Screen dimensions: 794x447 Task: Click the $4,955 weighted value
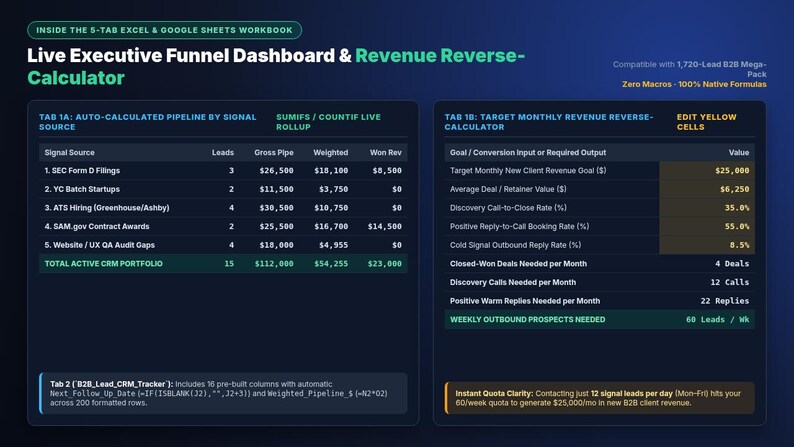pyautogui.click(x=334, y=245)
